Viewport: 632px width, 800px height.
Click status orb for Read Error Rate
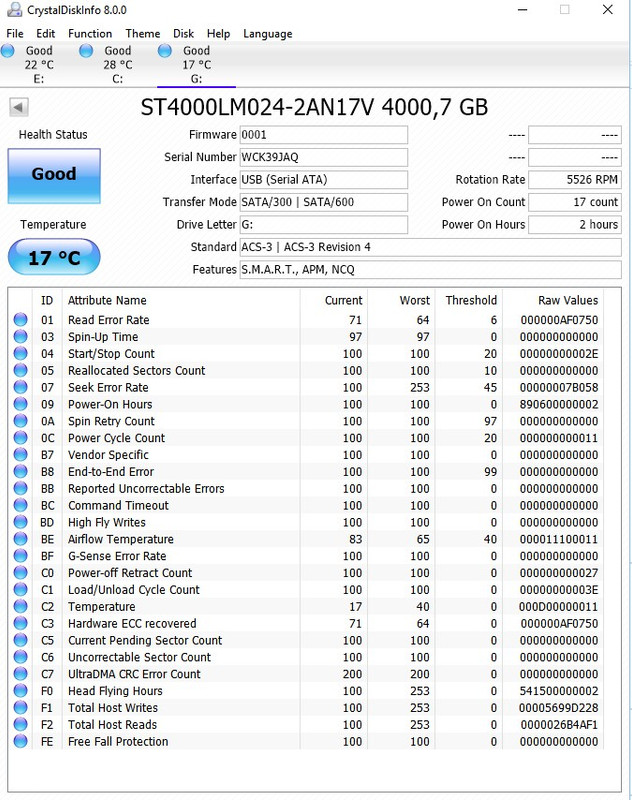point(20,319)
